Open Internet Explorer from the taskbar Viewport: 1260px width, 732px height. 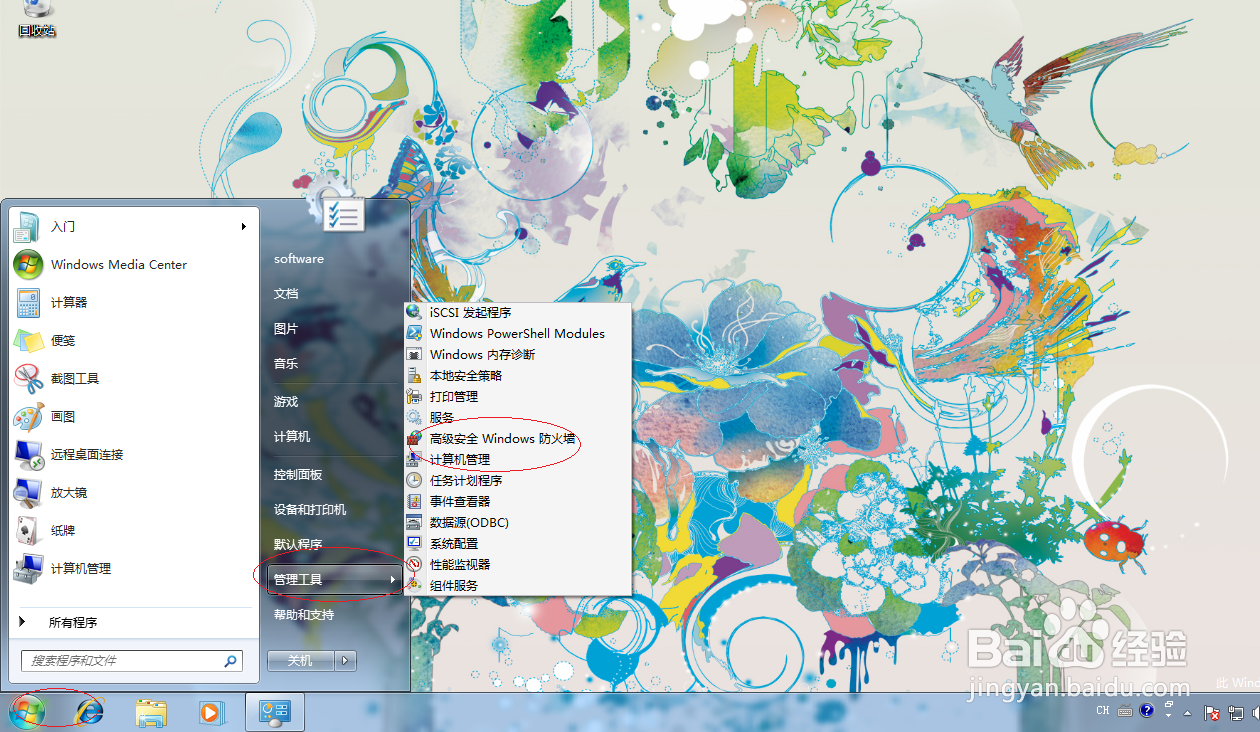pos(89,712)
